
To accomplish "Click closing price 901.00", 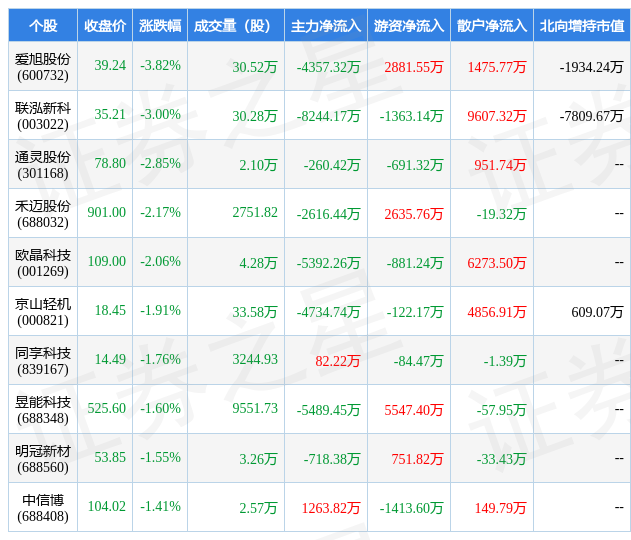I will click(107, 212).
